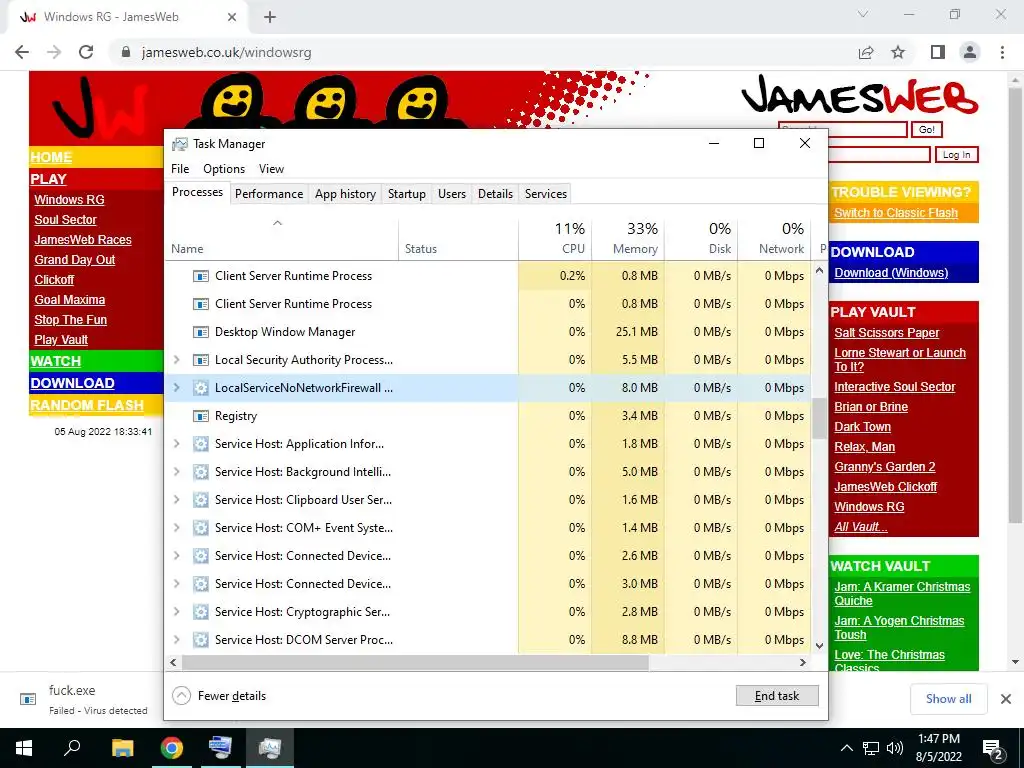Open the Chrome profile avatar
The image size is (1024, 768).
970,52
